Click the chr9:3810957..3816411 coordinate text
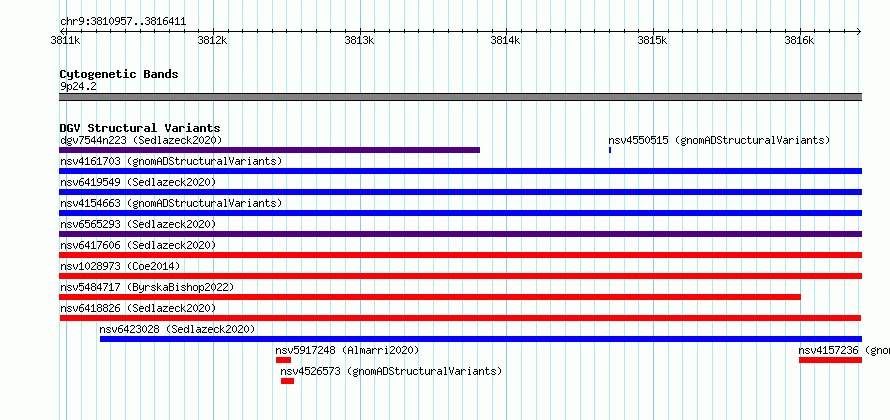 coord(123,22)
